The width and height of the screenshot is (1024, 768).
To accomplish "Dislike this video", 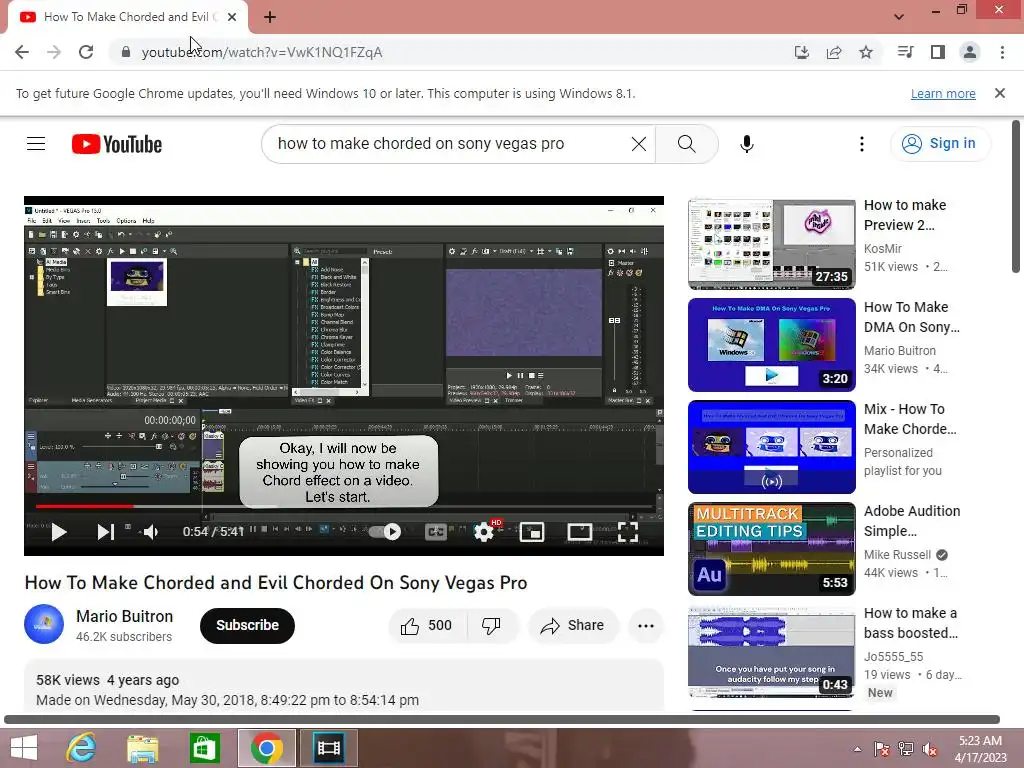I will click(492, 626).
